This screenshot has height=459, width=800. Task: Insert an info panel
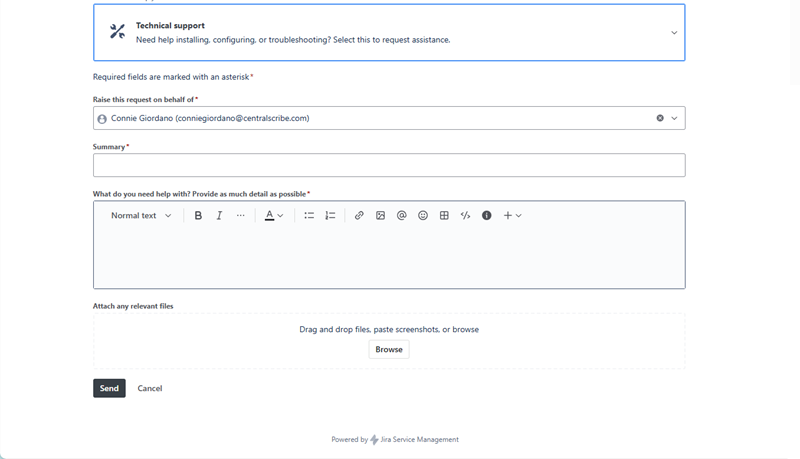(x=487, y=216)
